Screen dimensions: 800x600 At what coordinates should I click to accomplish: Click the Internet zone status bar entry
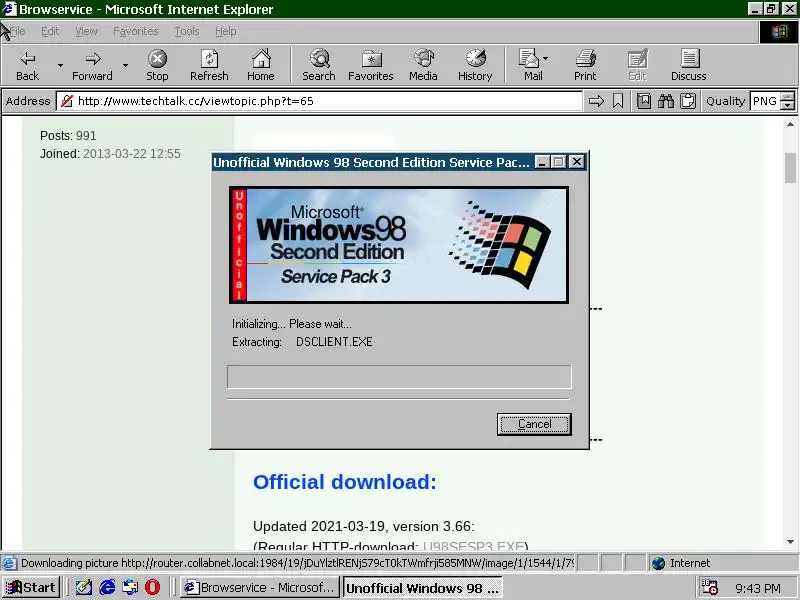click(x=722, y=563)
